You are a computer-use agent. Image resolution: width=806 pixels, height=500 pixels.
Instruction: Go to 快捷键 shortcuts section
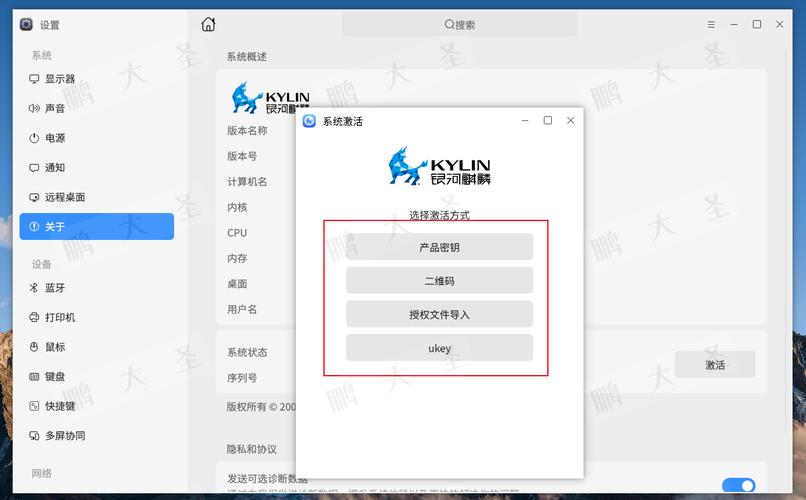point(59,406)
